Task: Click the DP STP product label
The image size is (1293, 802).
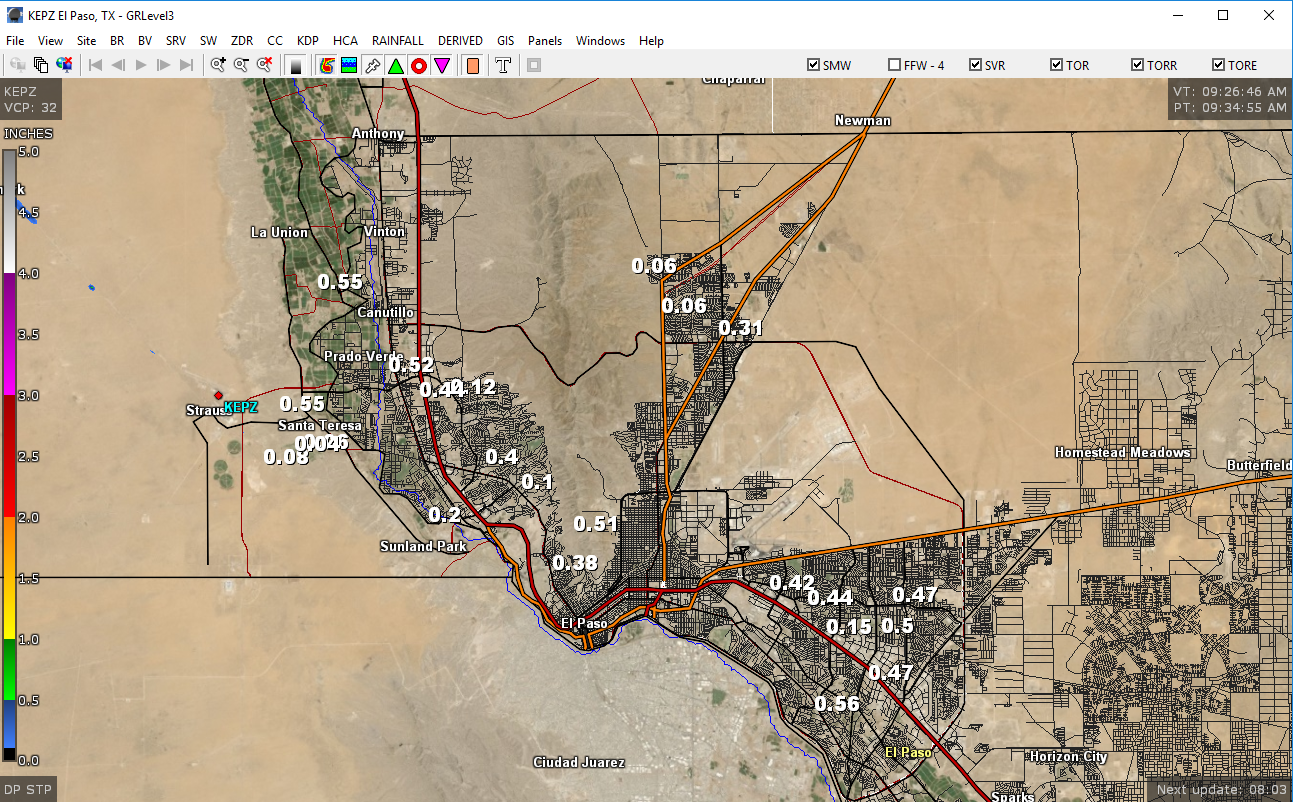Action: click(x=28, y=790)
